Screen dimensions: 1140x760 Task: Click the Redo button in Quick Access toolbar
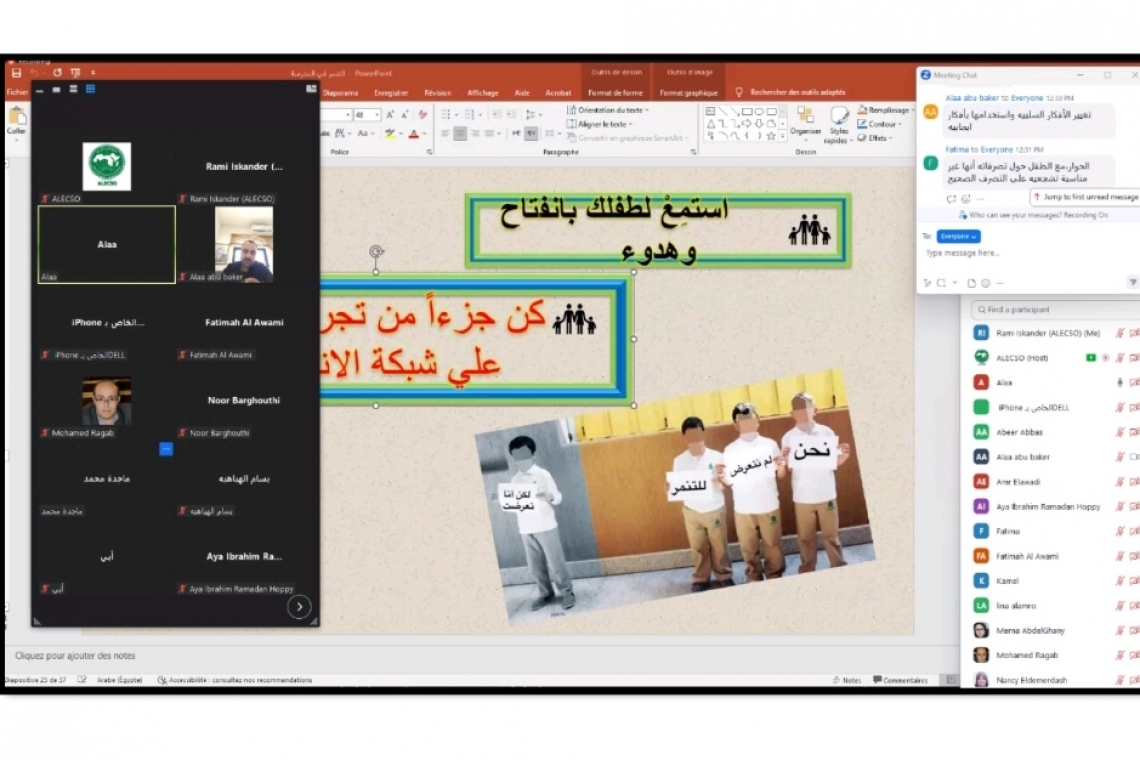(x=57, y=73)
